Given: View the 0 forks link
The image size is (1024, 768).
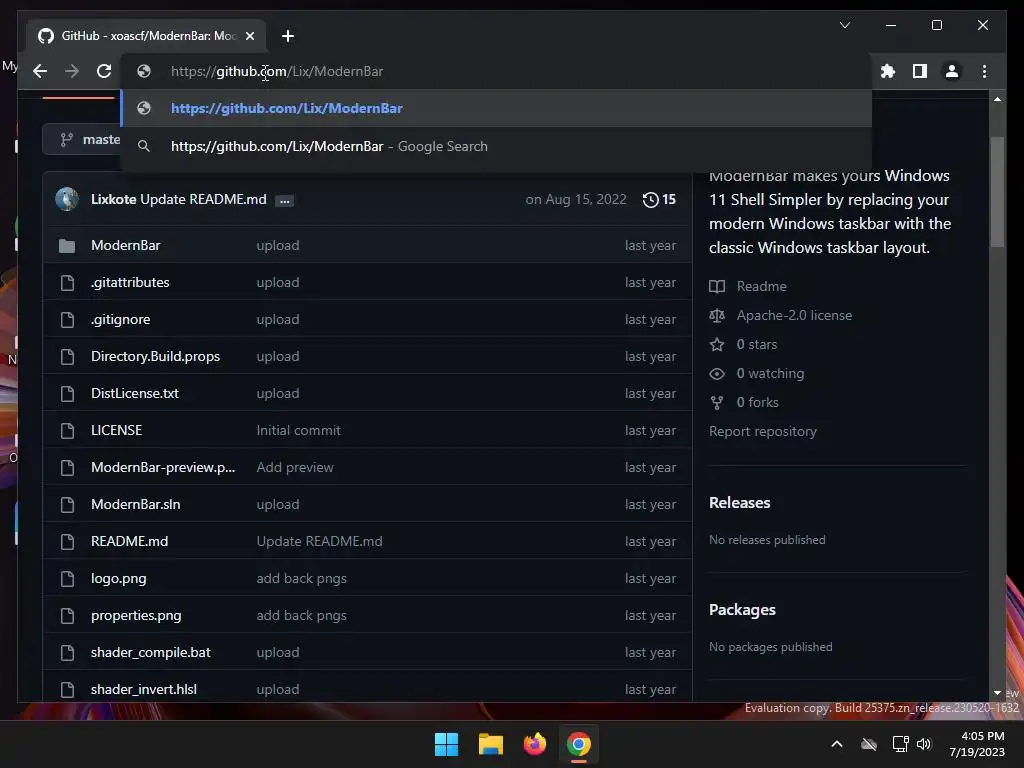Looking at the screenshot, I should (x=758, y=402).
